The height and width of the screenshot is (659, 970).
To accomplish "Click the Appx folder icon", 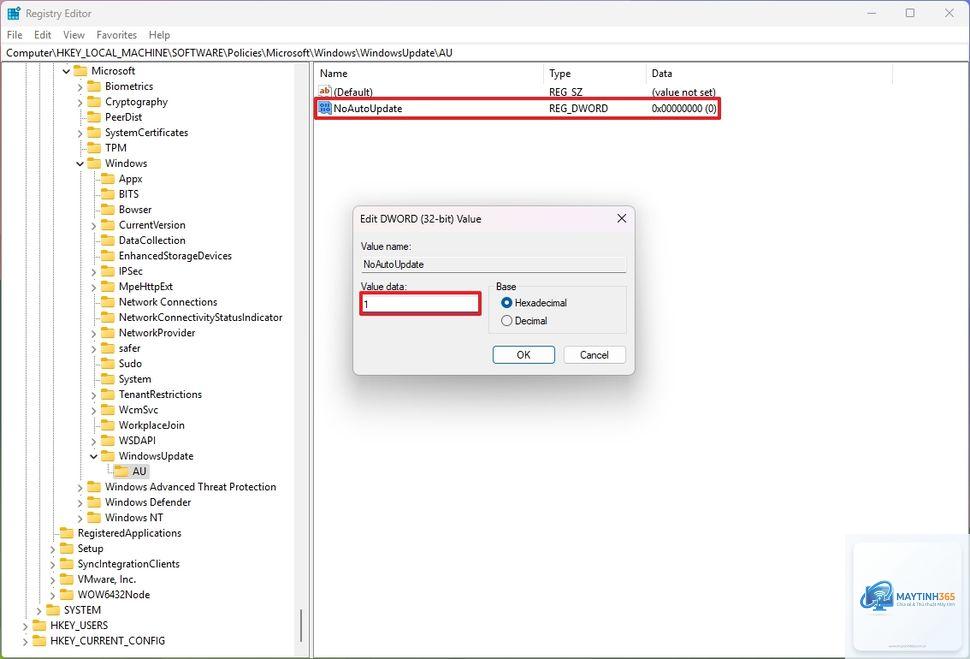I will [x=108, y=179].
